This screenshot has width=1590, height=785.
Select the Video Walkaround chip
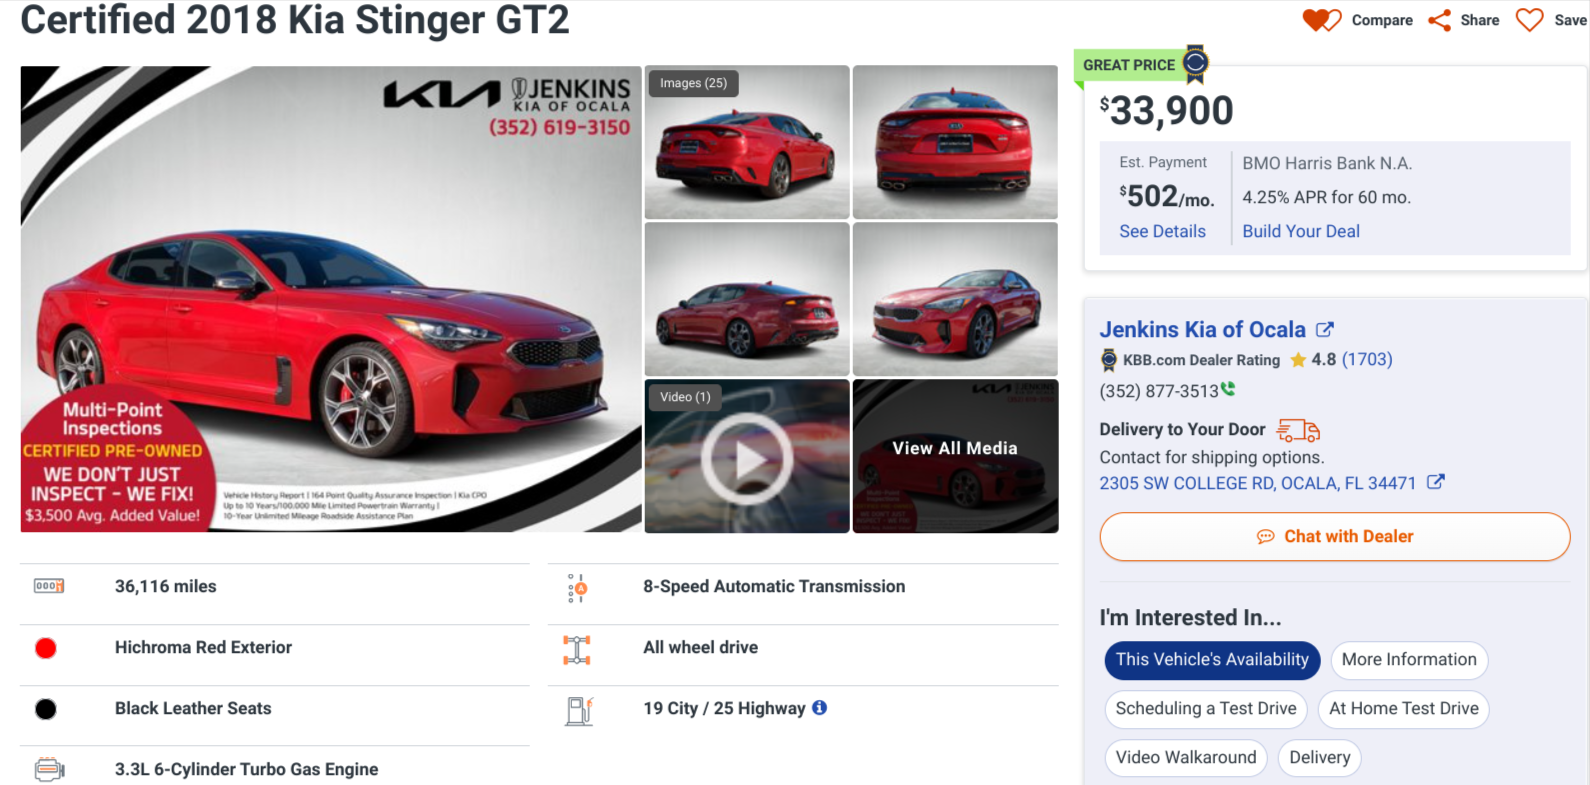pyautogui.click(x=1186, y=758)
